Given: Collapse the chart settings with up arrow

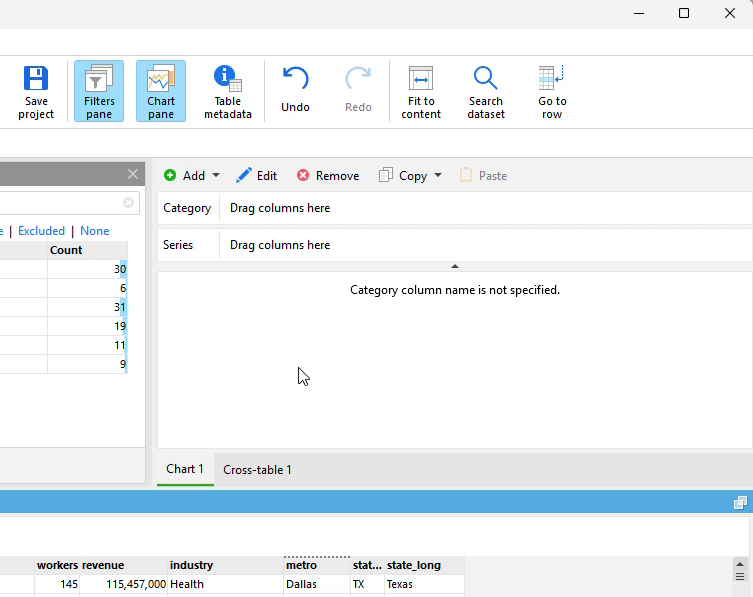Looking at the screenshot, I should 455,266.
